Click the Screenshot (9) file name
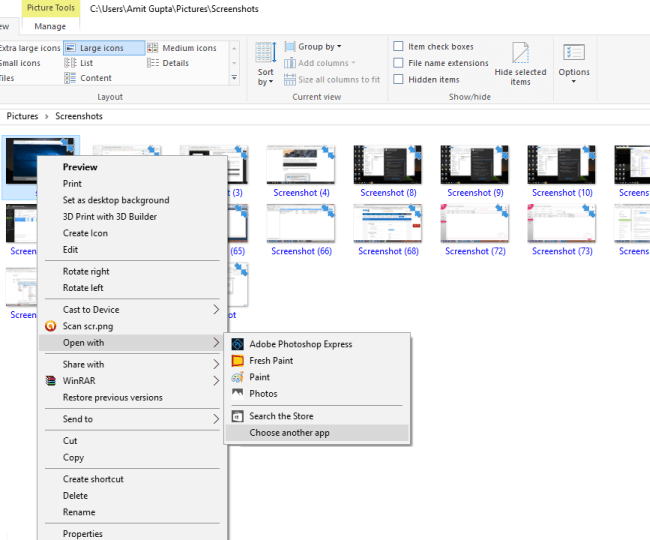Image resolution: width=650 pixels, height=540 pixels. click(475, 193)
